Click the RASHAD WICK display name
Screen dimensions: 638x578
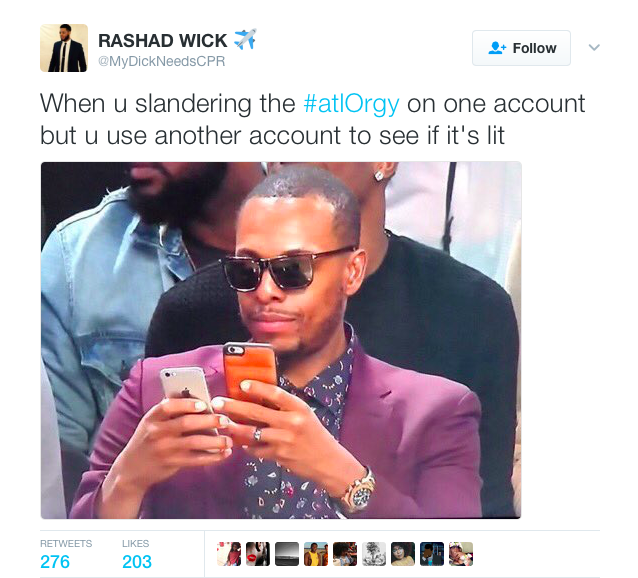point(162,41)
